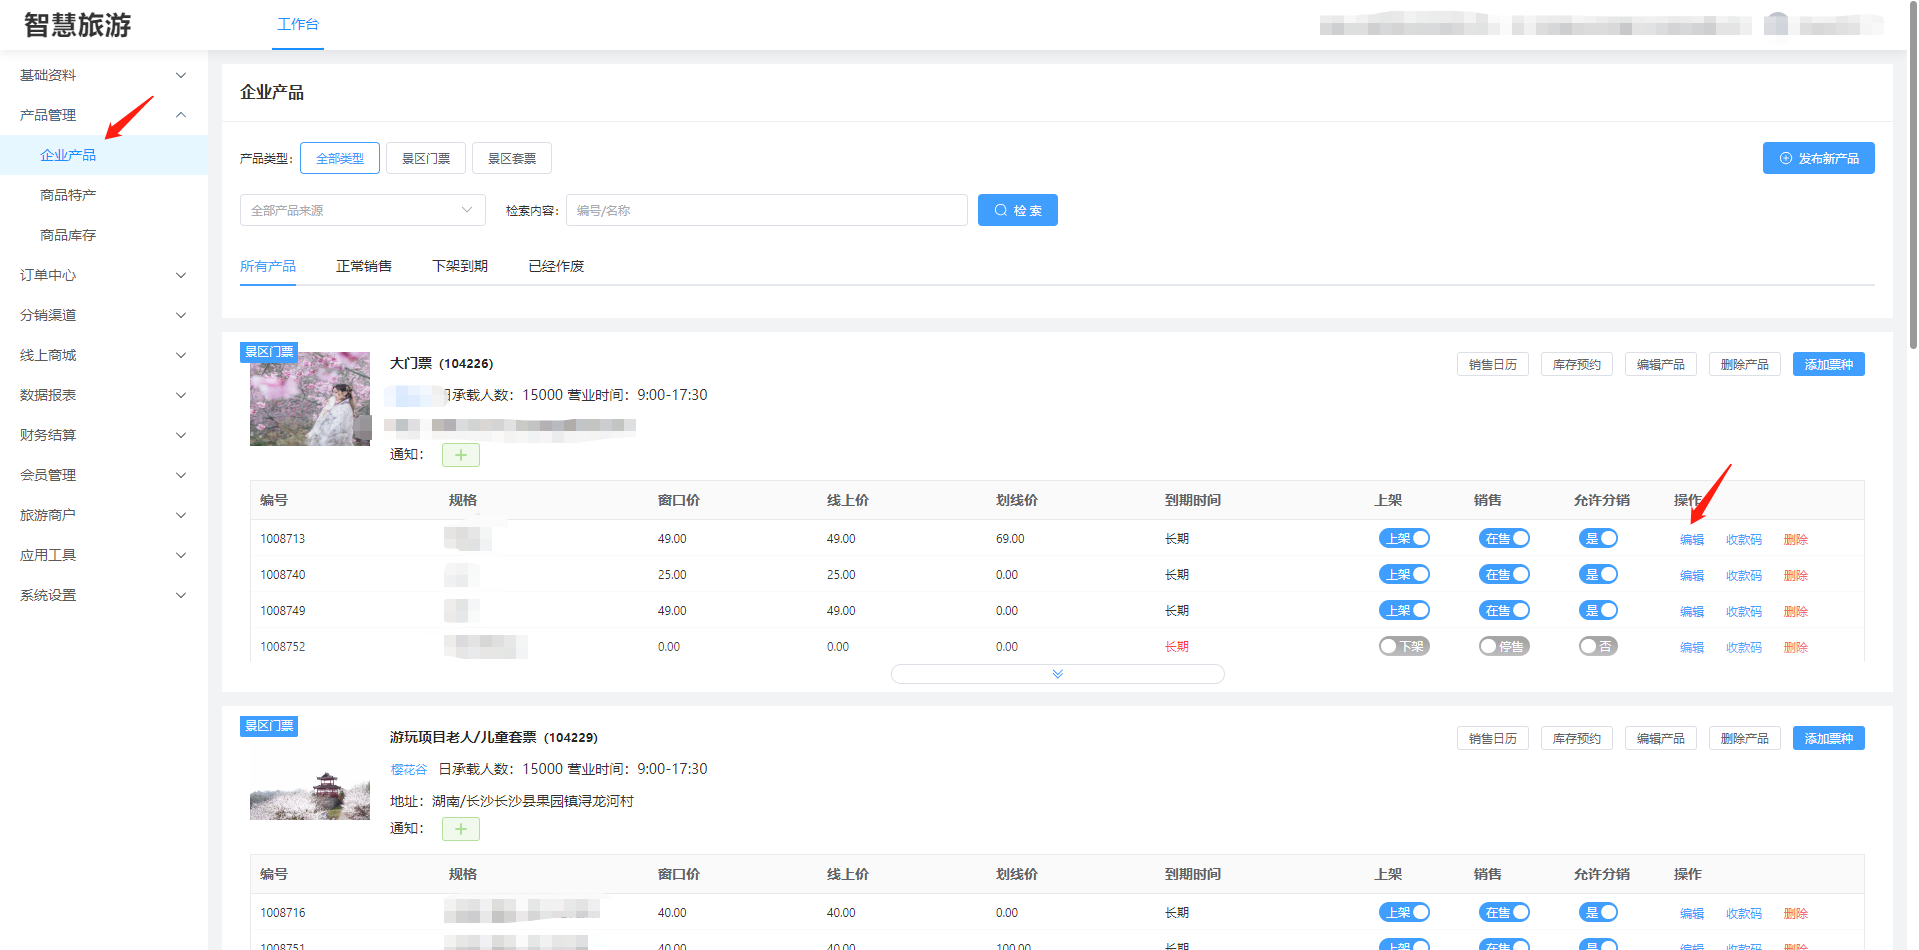Open 商品库存 in the sidebar
This screenshot has height=950, width=1919.
[x=68, y=235]
